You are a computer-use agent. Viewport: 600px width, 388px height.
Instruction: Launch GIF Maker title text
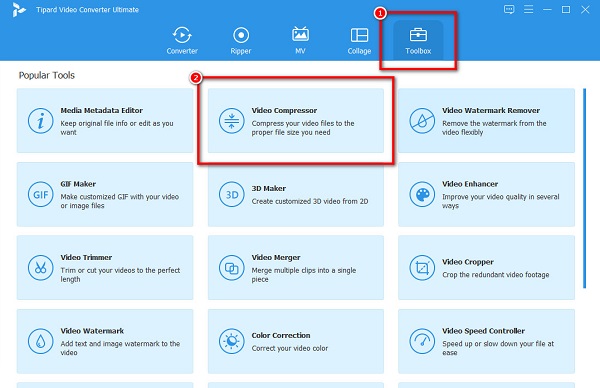pos(78,184)
